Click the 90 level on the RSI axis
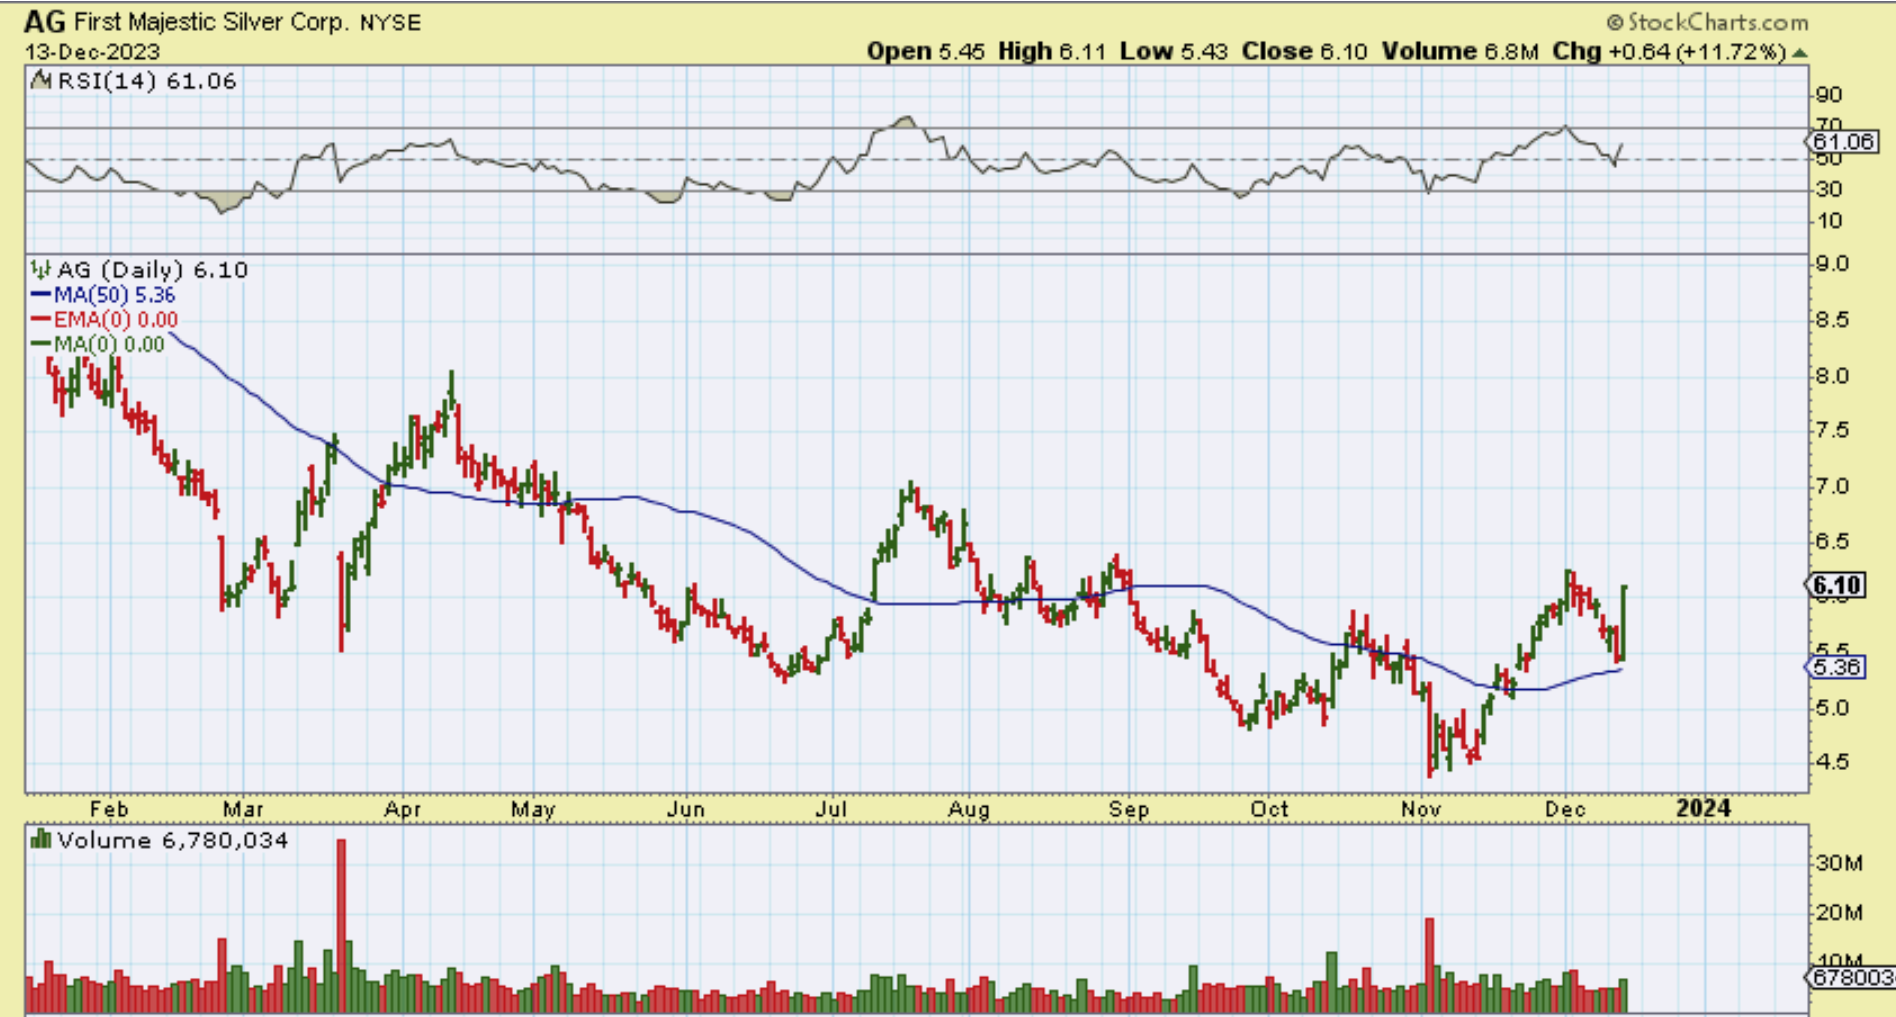Image resolution: width=1896 pixels, height=1017 pixels. pyautogui.click(x=1829, y=95)
